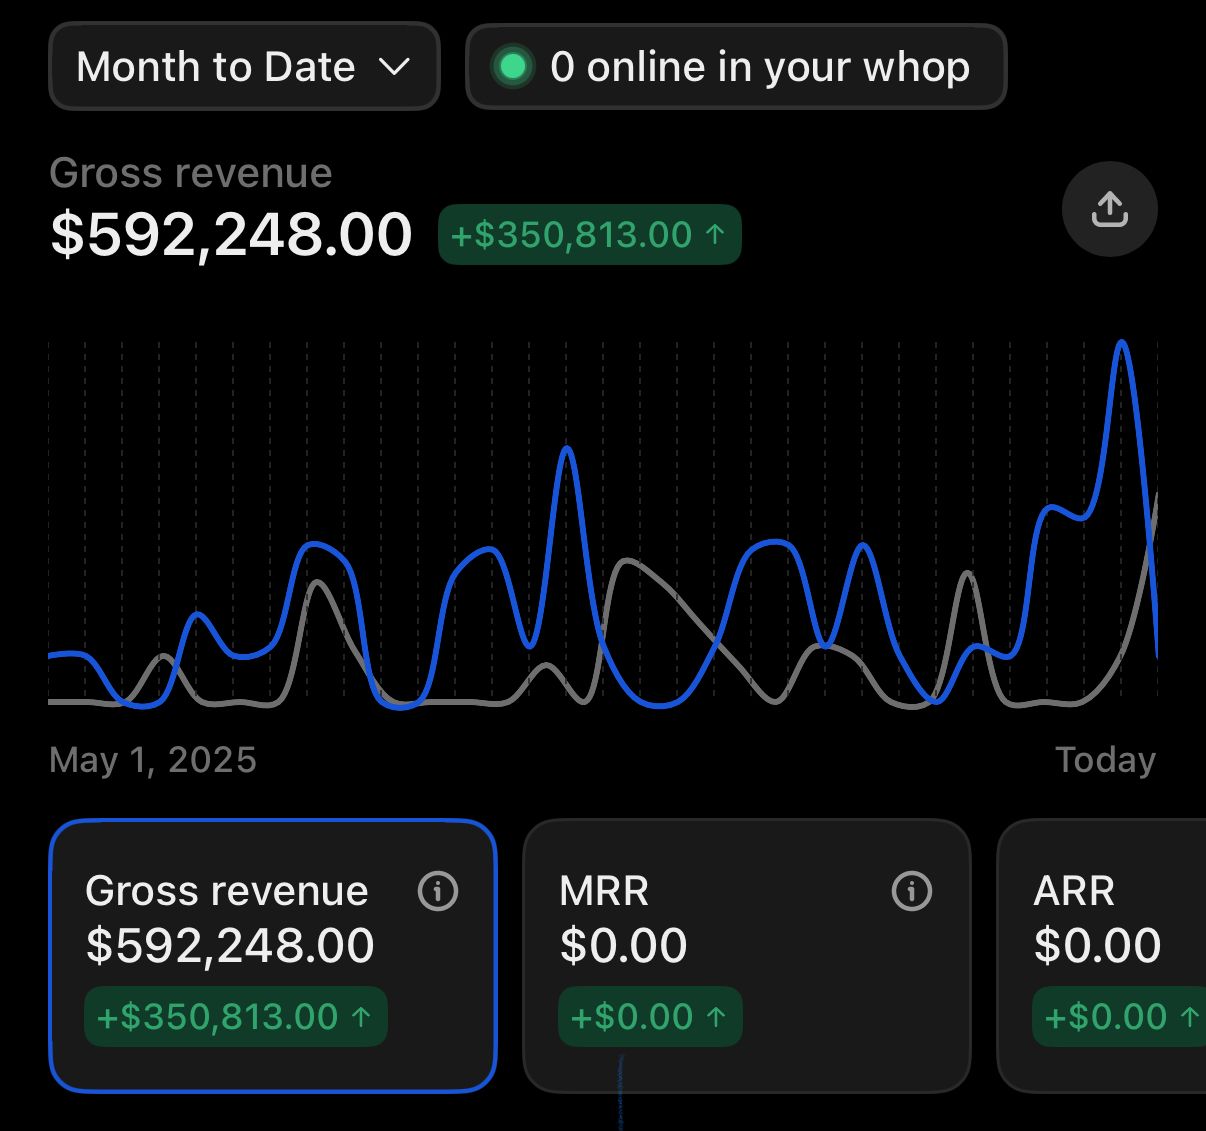Click the MRR card $0.00 value
The height and width of the screenshot is (1131, 1206).
tap(624, 945)
